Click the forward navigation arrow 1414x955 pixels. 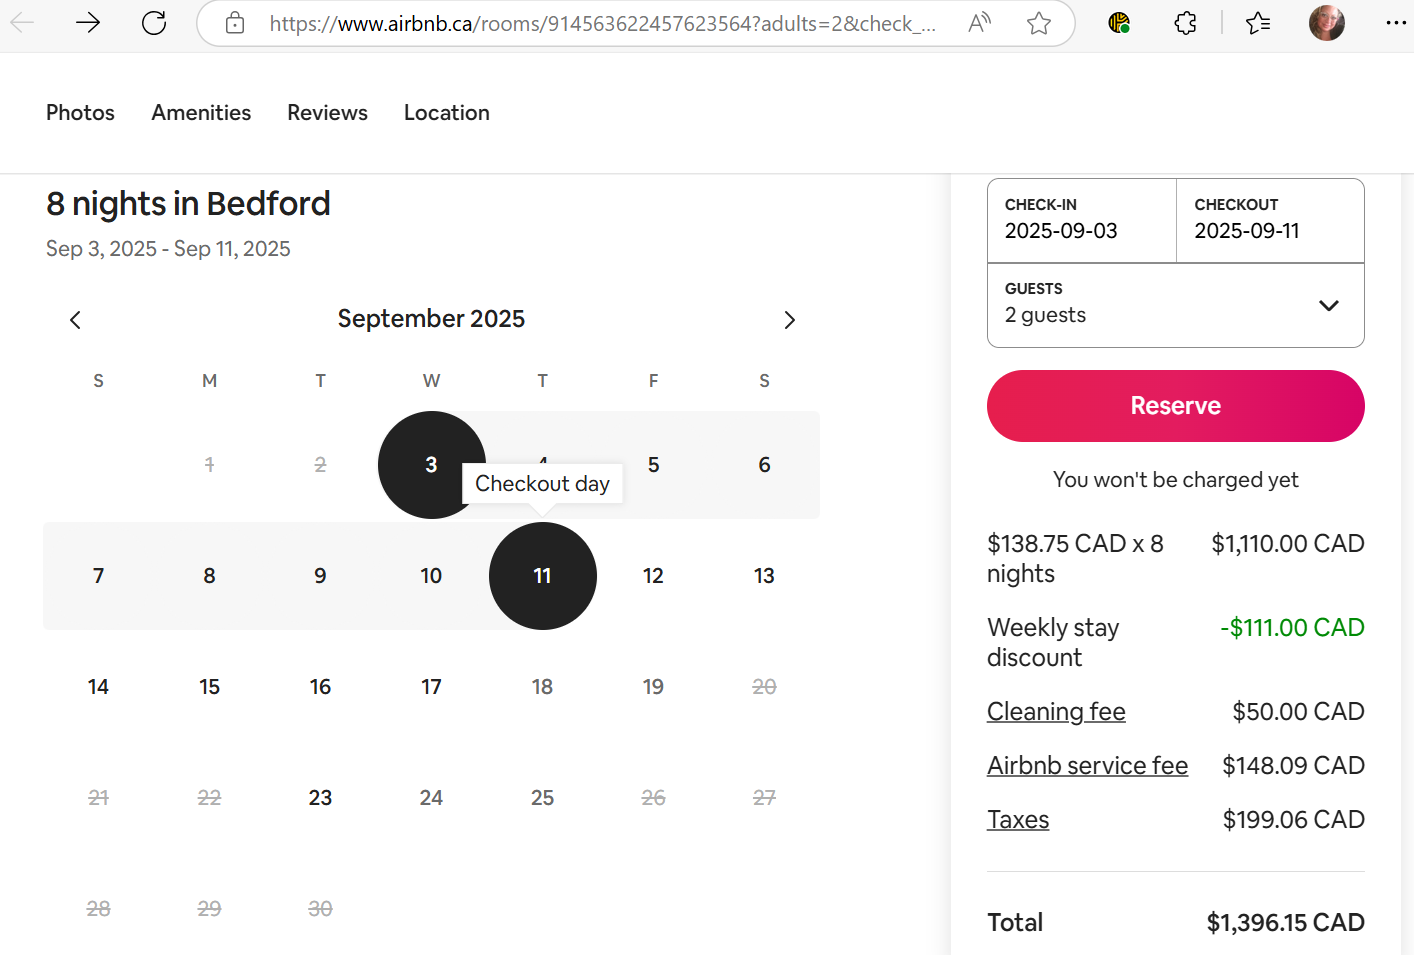[x=88, y=23]
